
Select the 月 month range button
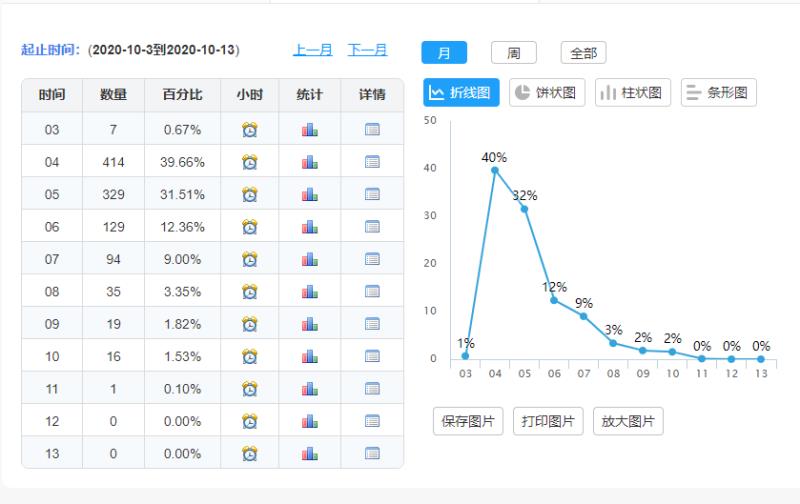(444, 52)
